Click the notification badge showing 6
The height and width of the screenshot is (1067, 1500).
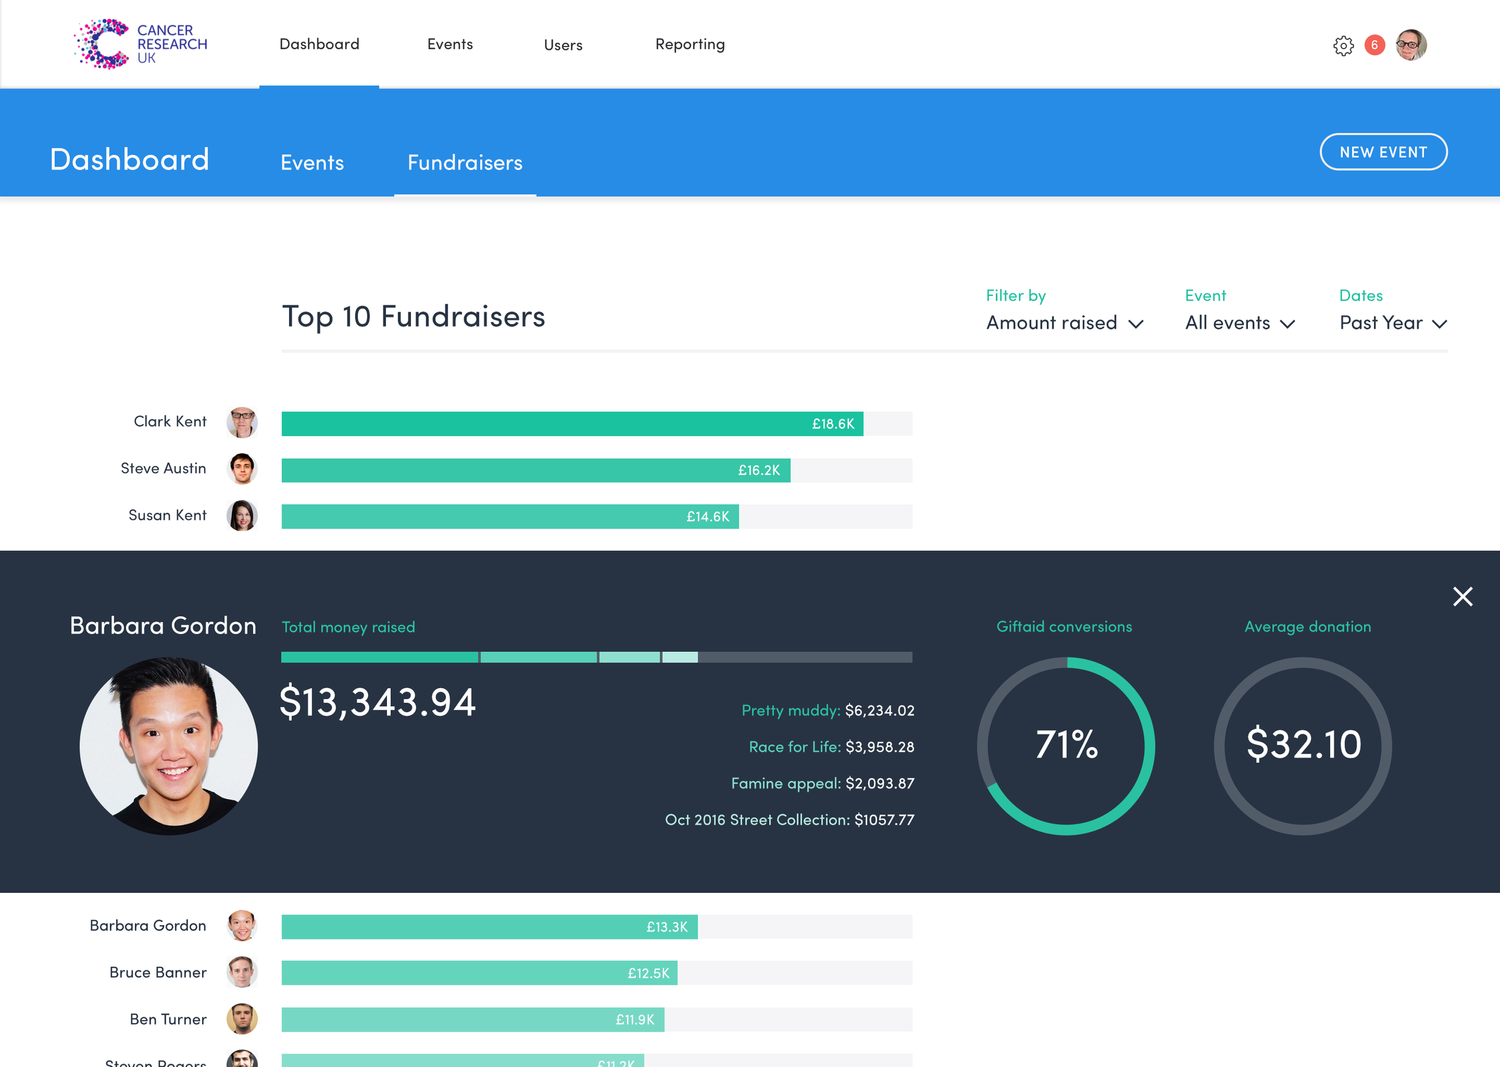click(x=1374, y=45)
